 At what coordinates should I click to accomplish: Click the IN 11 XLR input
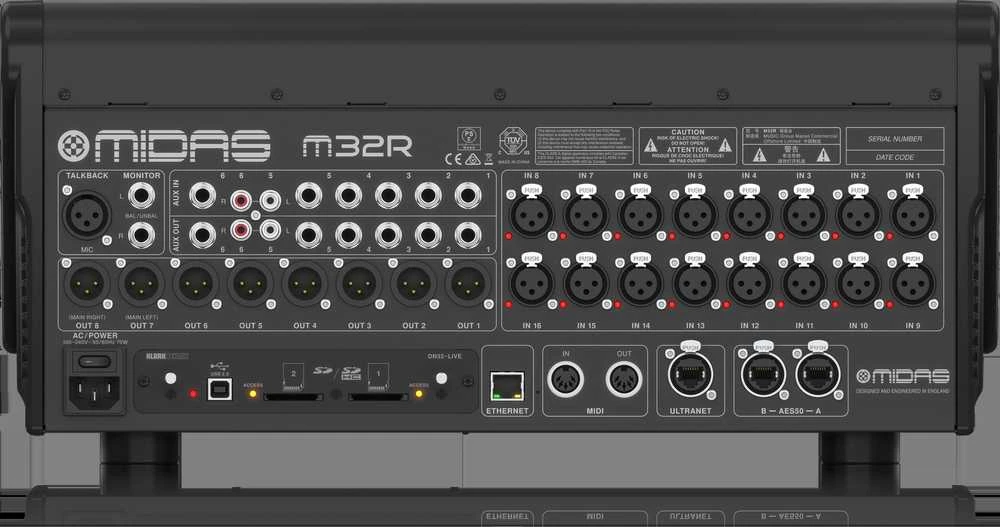click(804, 284)
